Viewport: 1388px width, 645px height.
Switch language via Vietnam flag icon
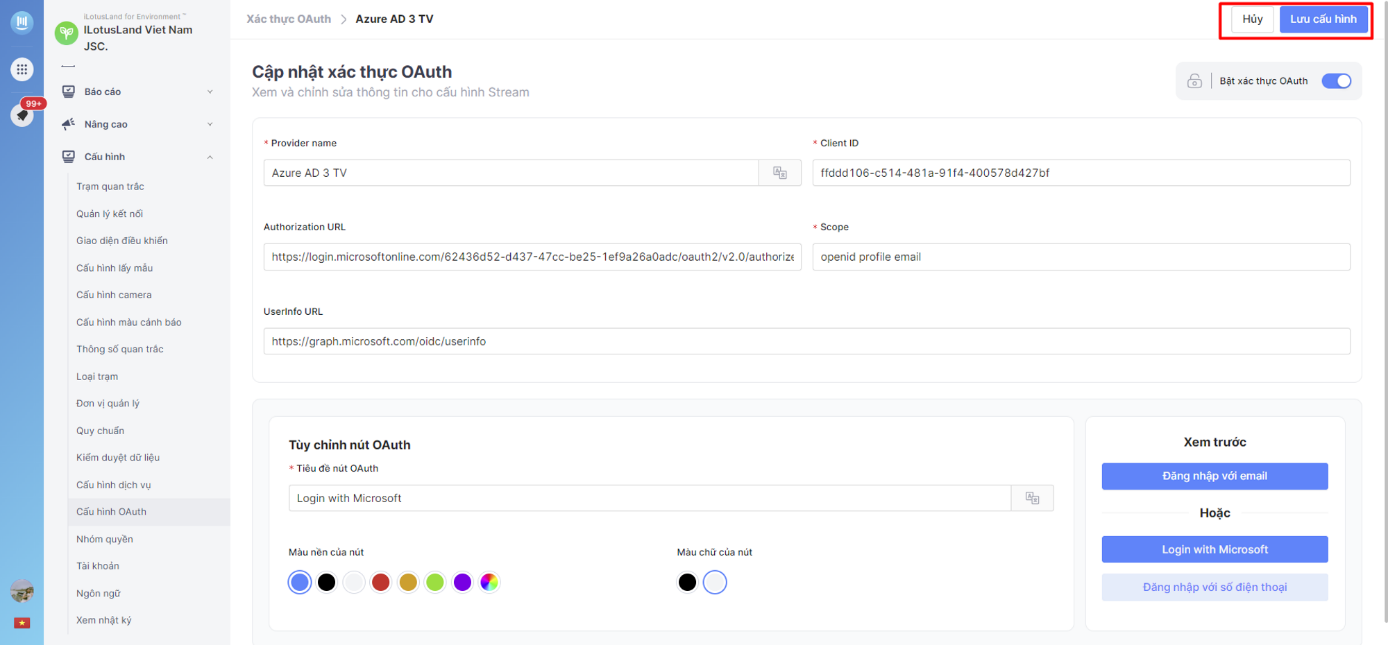pyautogui.click(x=21, y=623)
